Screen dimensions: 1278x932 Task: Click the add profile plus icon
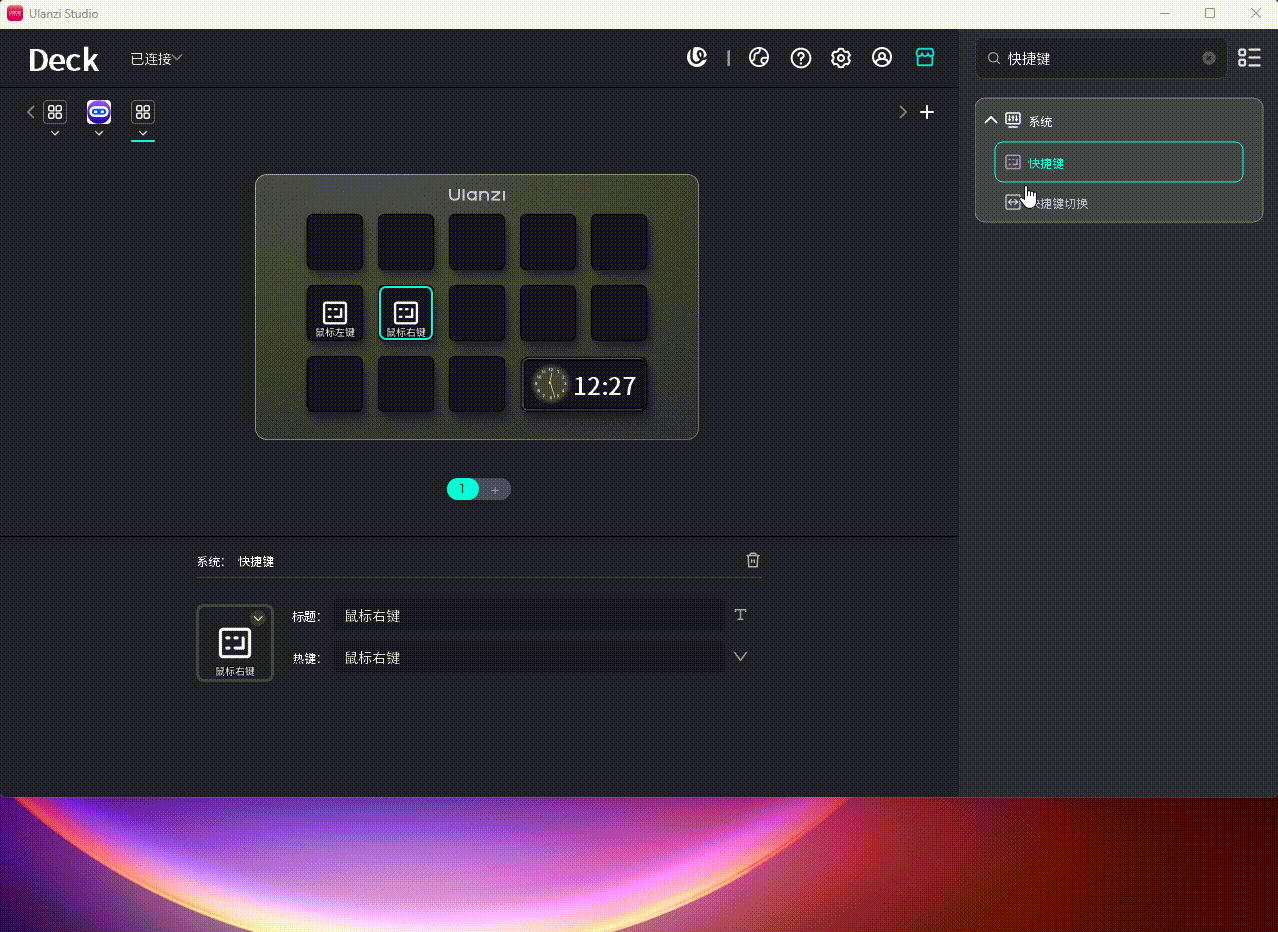927,112
